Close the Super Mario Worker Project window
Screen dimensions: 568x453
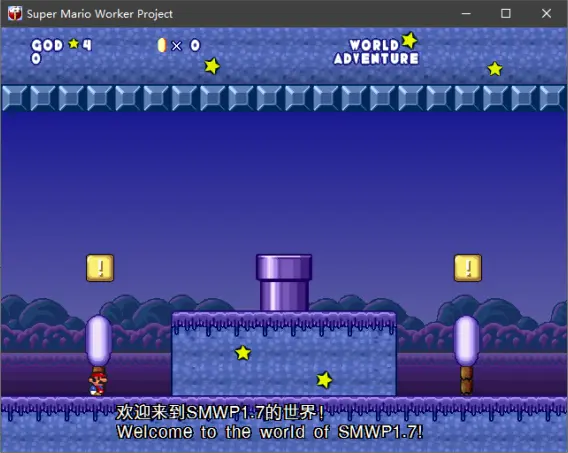(x=546, y=14)
